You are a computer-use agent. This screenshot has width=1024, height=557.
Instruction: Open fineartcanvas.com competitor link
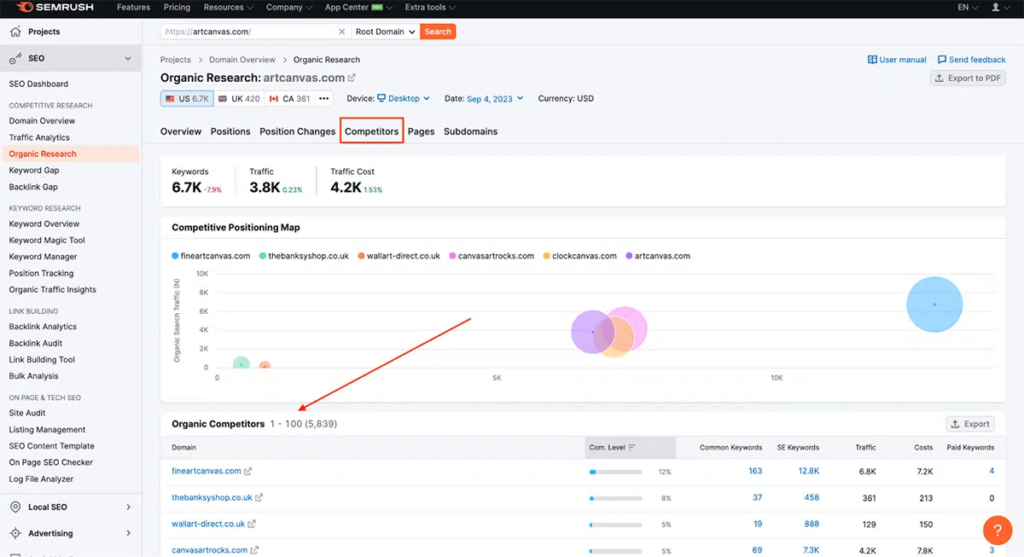[206, 471]
